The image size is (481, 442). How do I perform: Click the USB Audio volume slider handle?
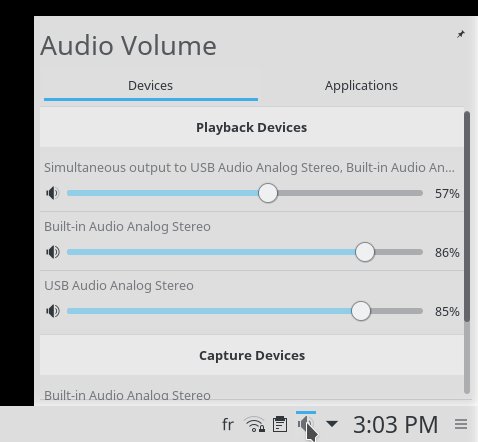[x=361, y=311]
